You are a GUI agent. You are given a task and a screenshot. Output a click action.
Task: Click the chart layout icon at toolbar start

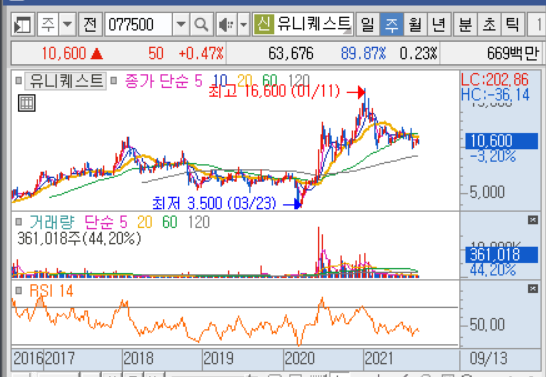tap(23, 24)
